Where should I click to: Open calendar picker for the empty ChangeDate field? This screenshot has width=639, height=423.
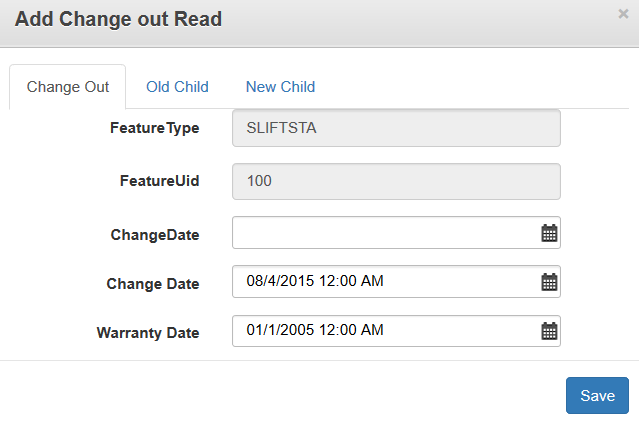549,233
